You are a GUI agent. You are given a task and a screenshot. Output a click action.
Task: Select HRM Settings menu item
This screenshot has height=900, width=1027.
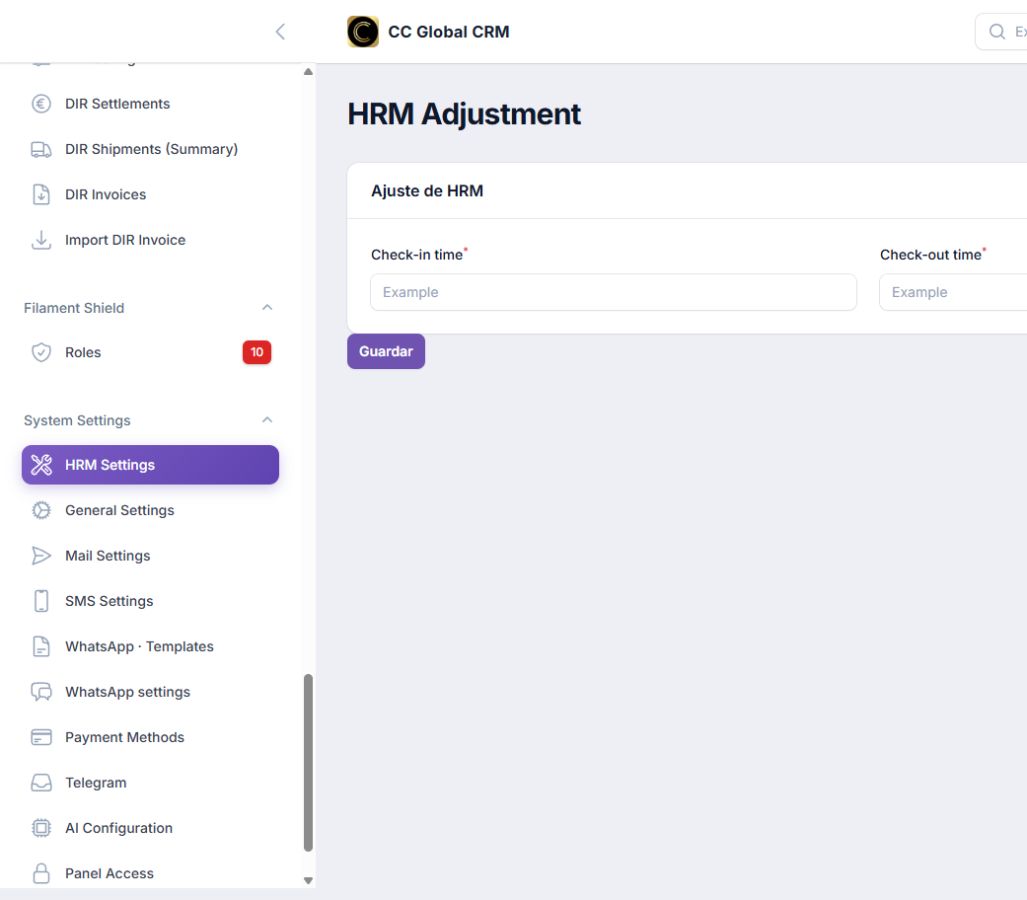point(150,465)
